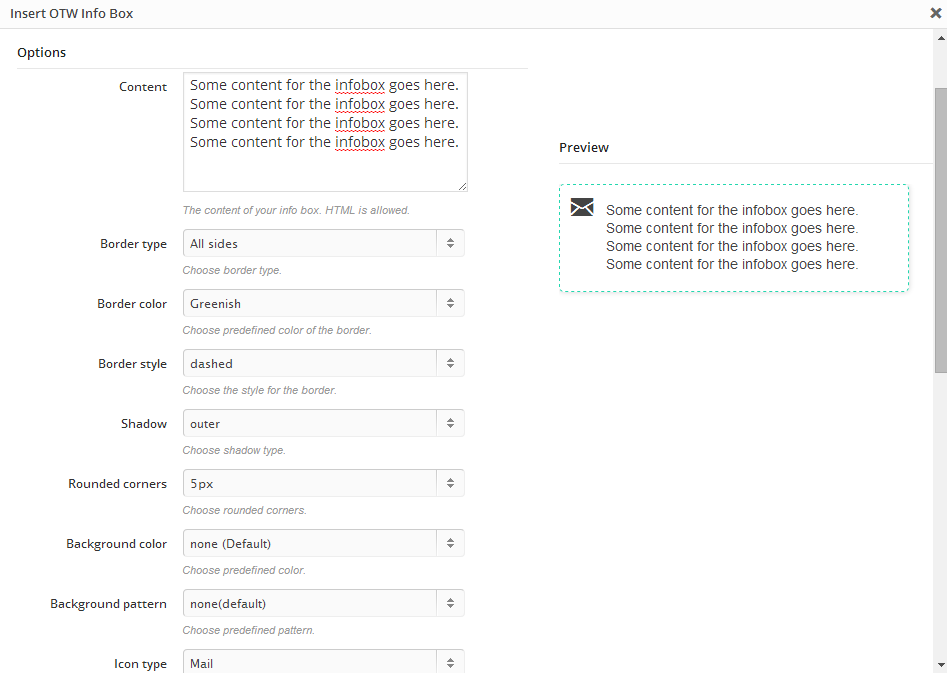Click the mail envelope icon in preview
This screenshot has width=947, height=673.
click(582, 207)
